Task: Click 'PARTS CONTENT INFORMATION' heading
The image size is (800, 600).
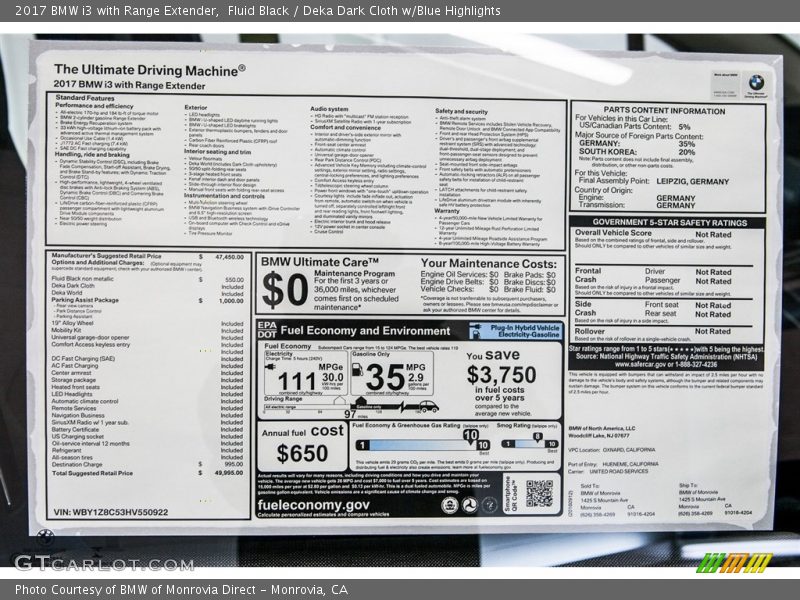Action: [x=664, y=110]
